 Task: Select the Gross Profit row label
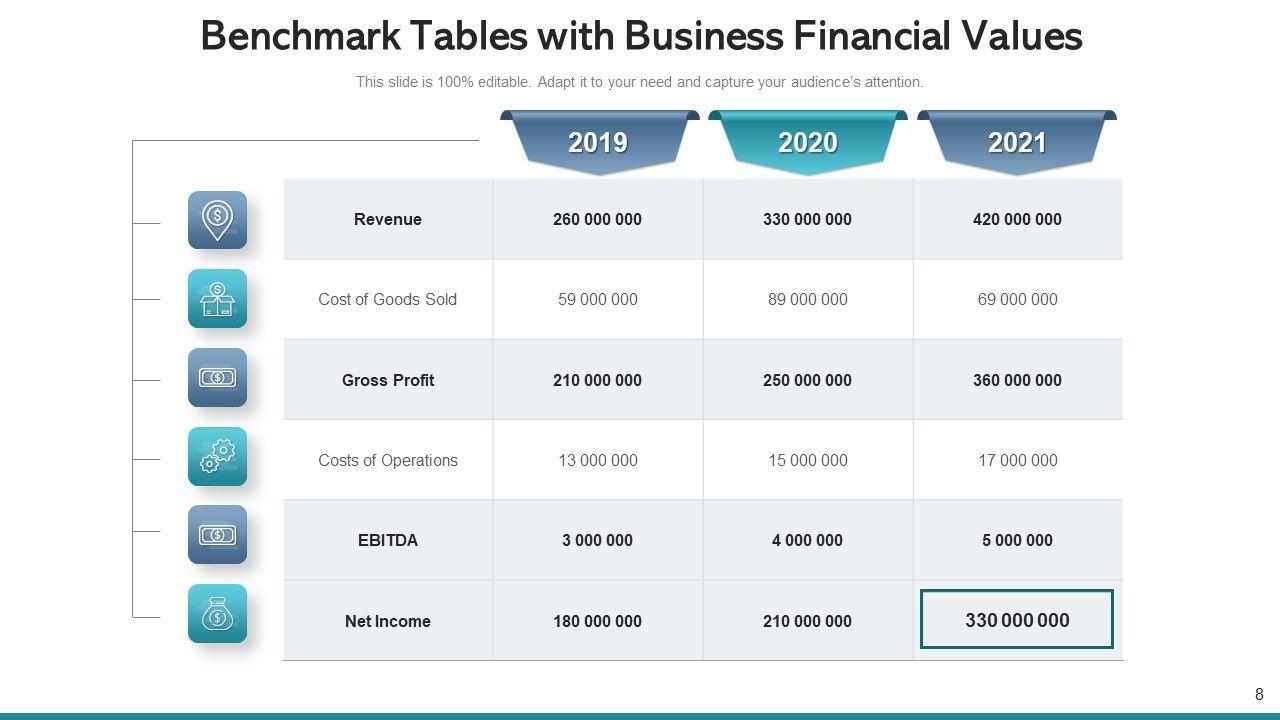click(388, 380)
